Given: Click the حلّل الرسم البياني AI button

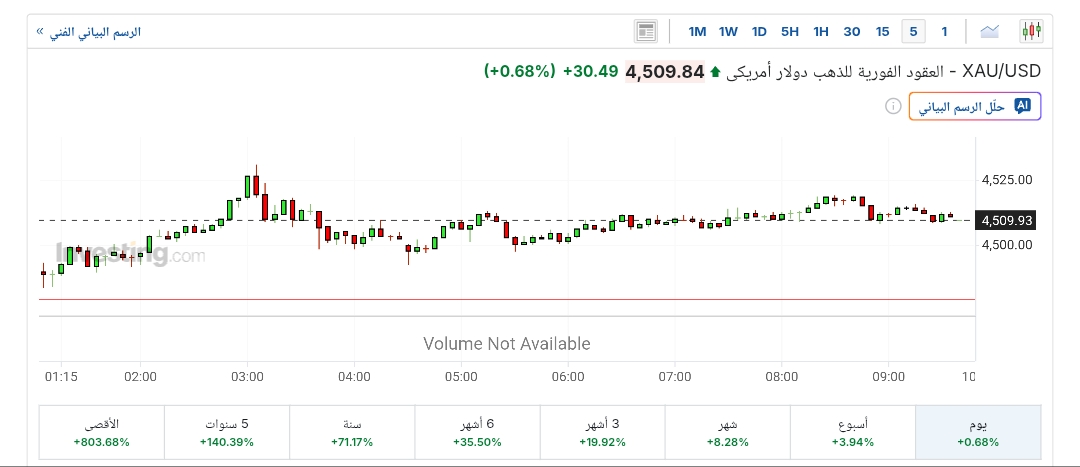Looking at the screenshot, I should click(x=975, y=106).
